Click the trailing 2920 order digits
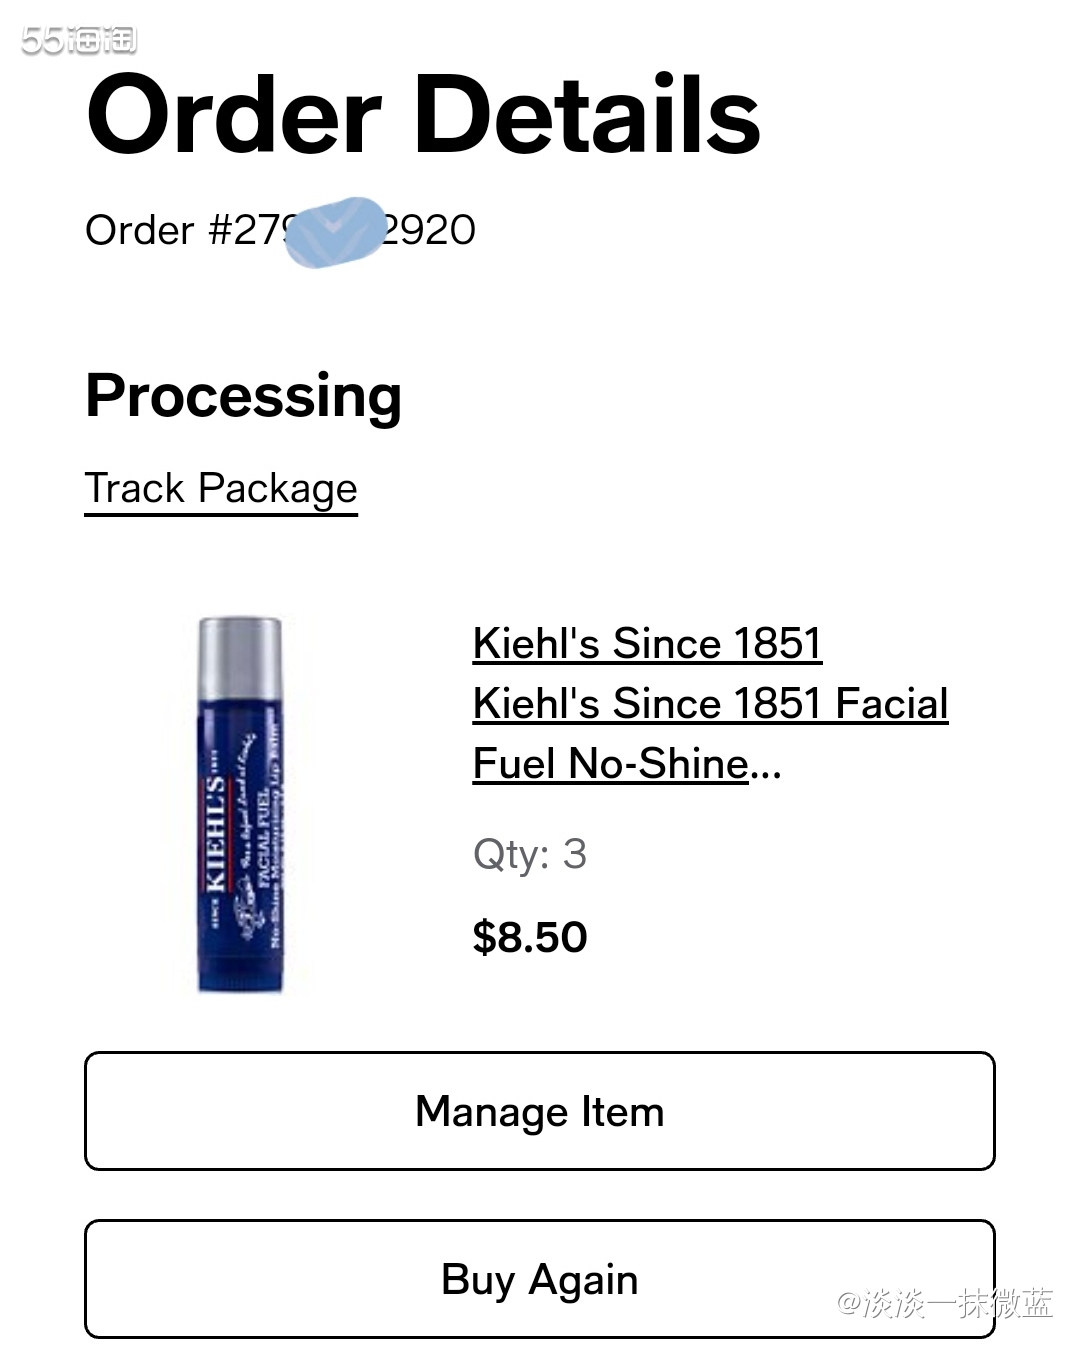 point(430,230)
